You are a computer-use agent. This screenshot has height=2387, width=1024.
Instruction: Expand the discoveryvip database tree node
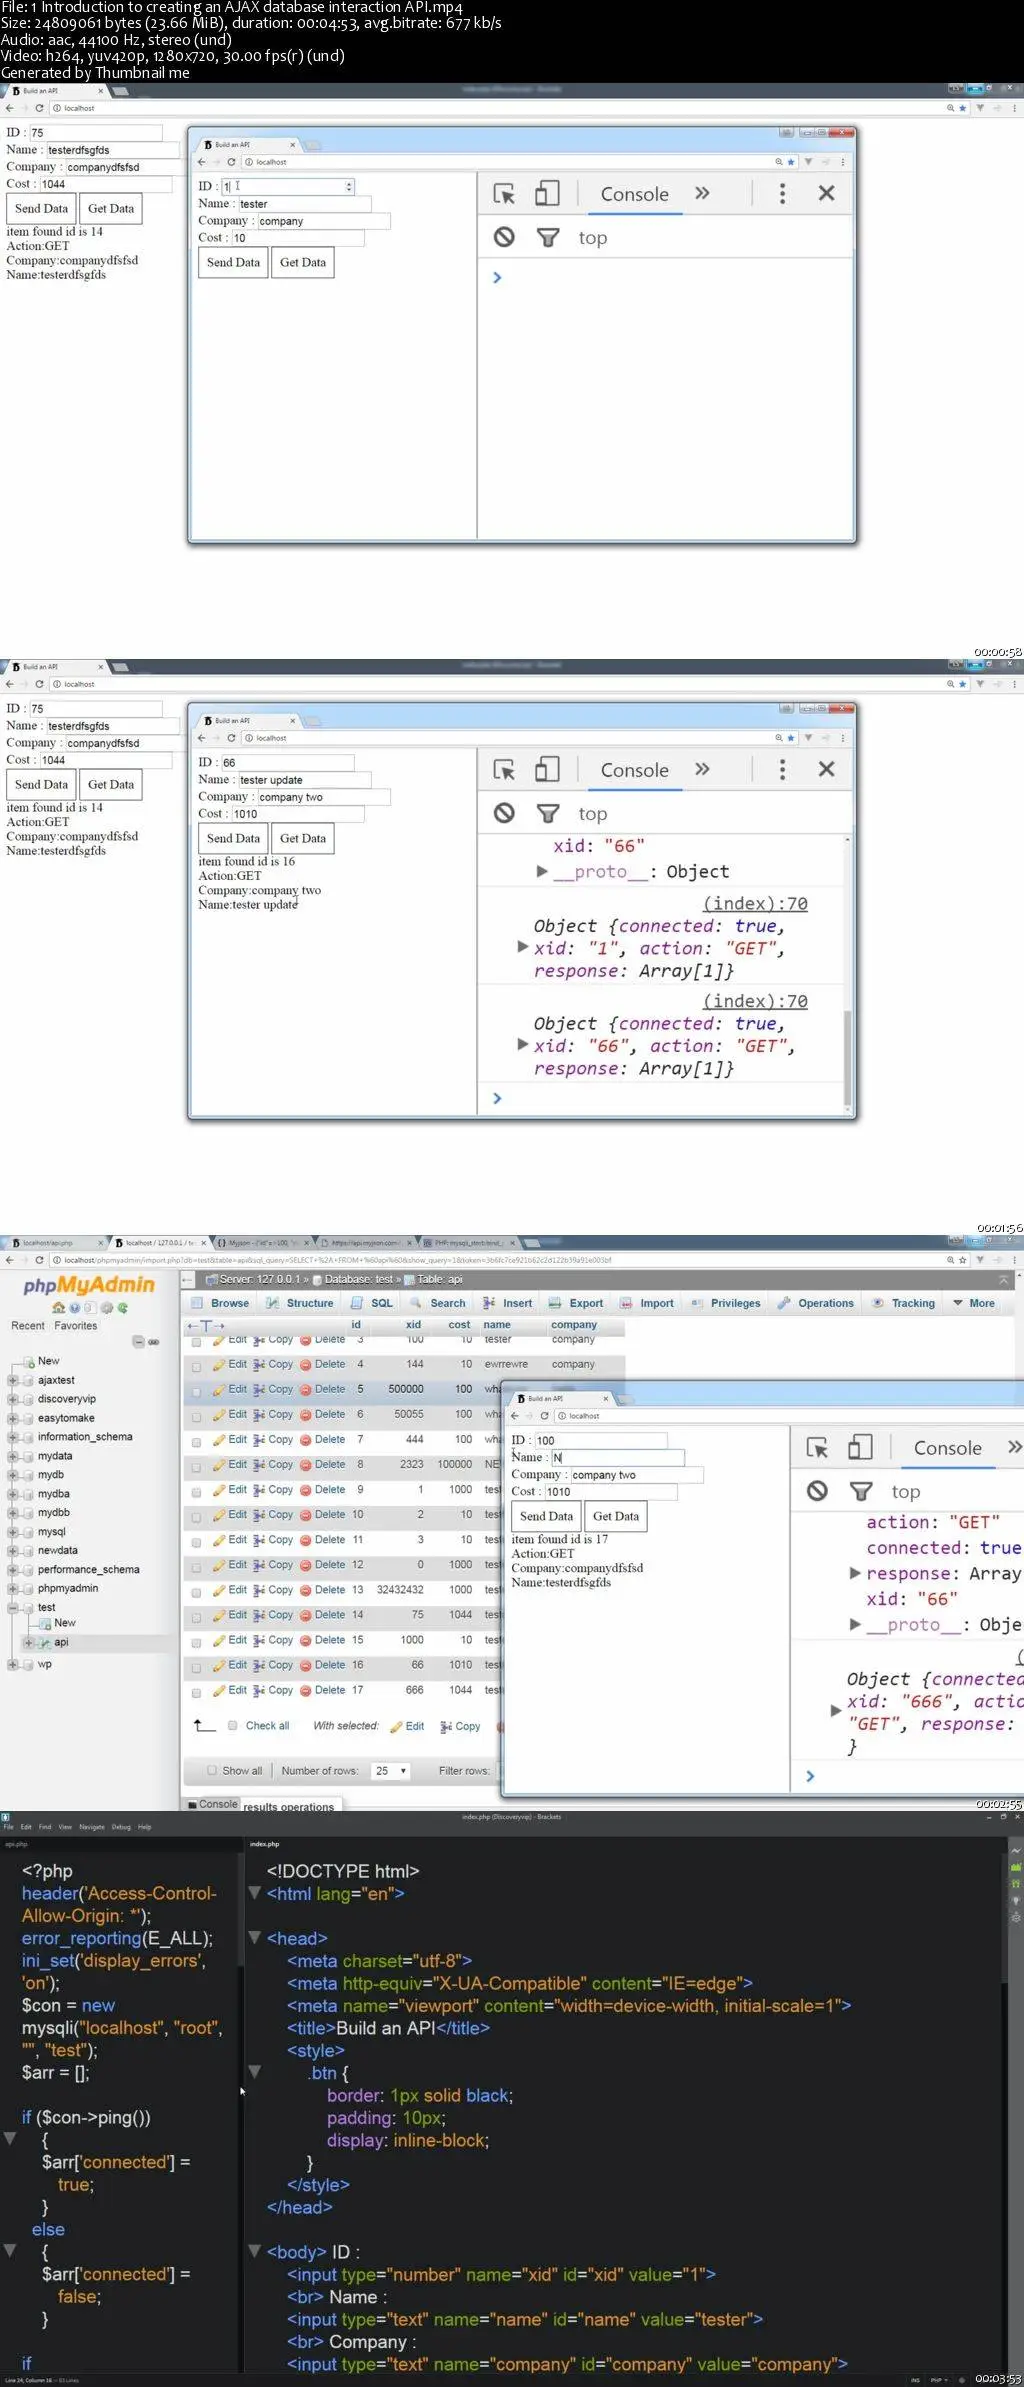tap(13, 1399)
